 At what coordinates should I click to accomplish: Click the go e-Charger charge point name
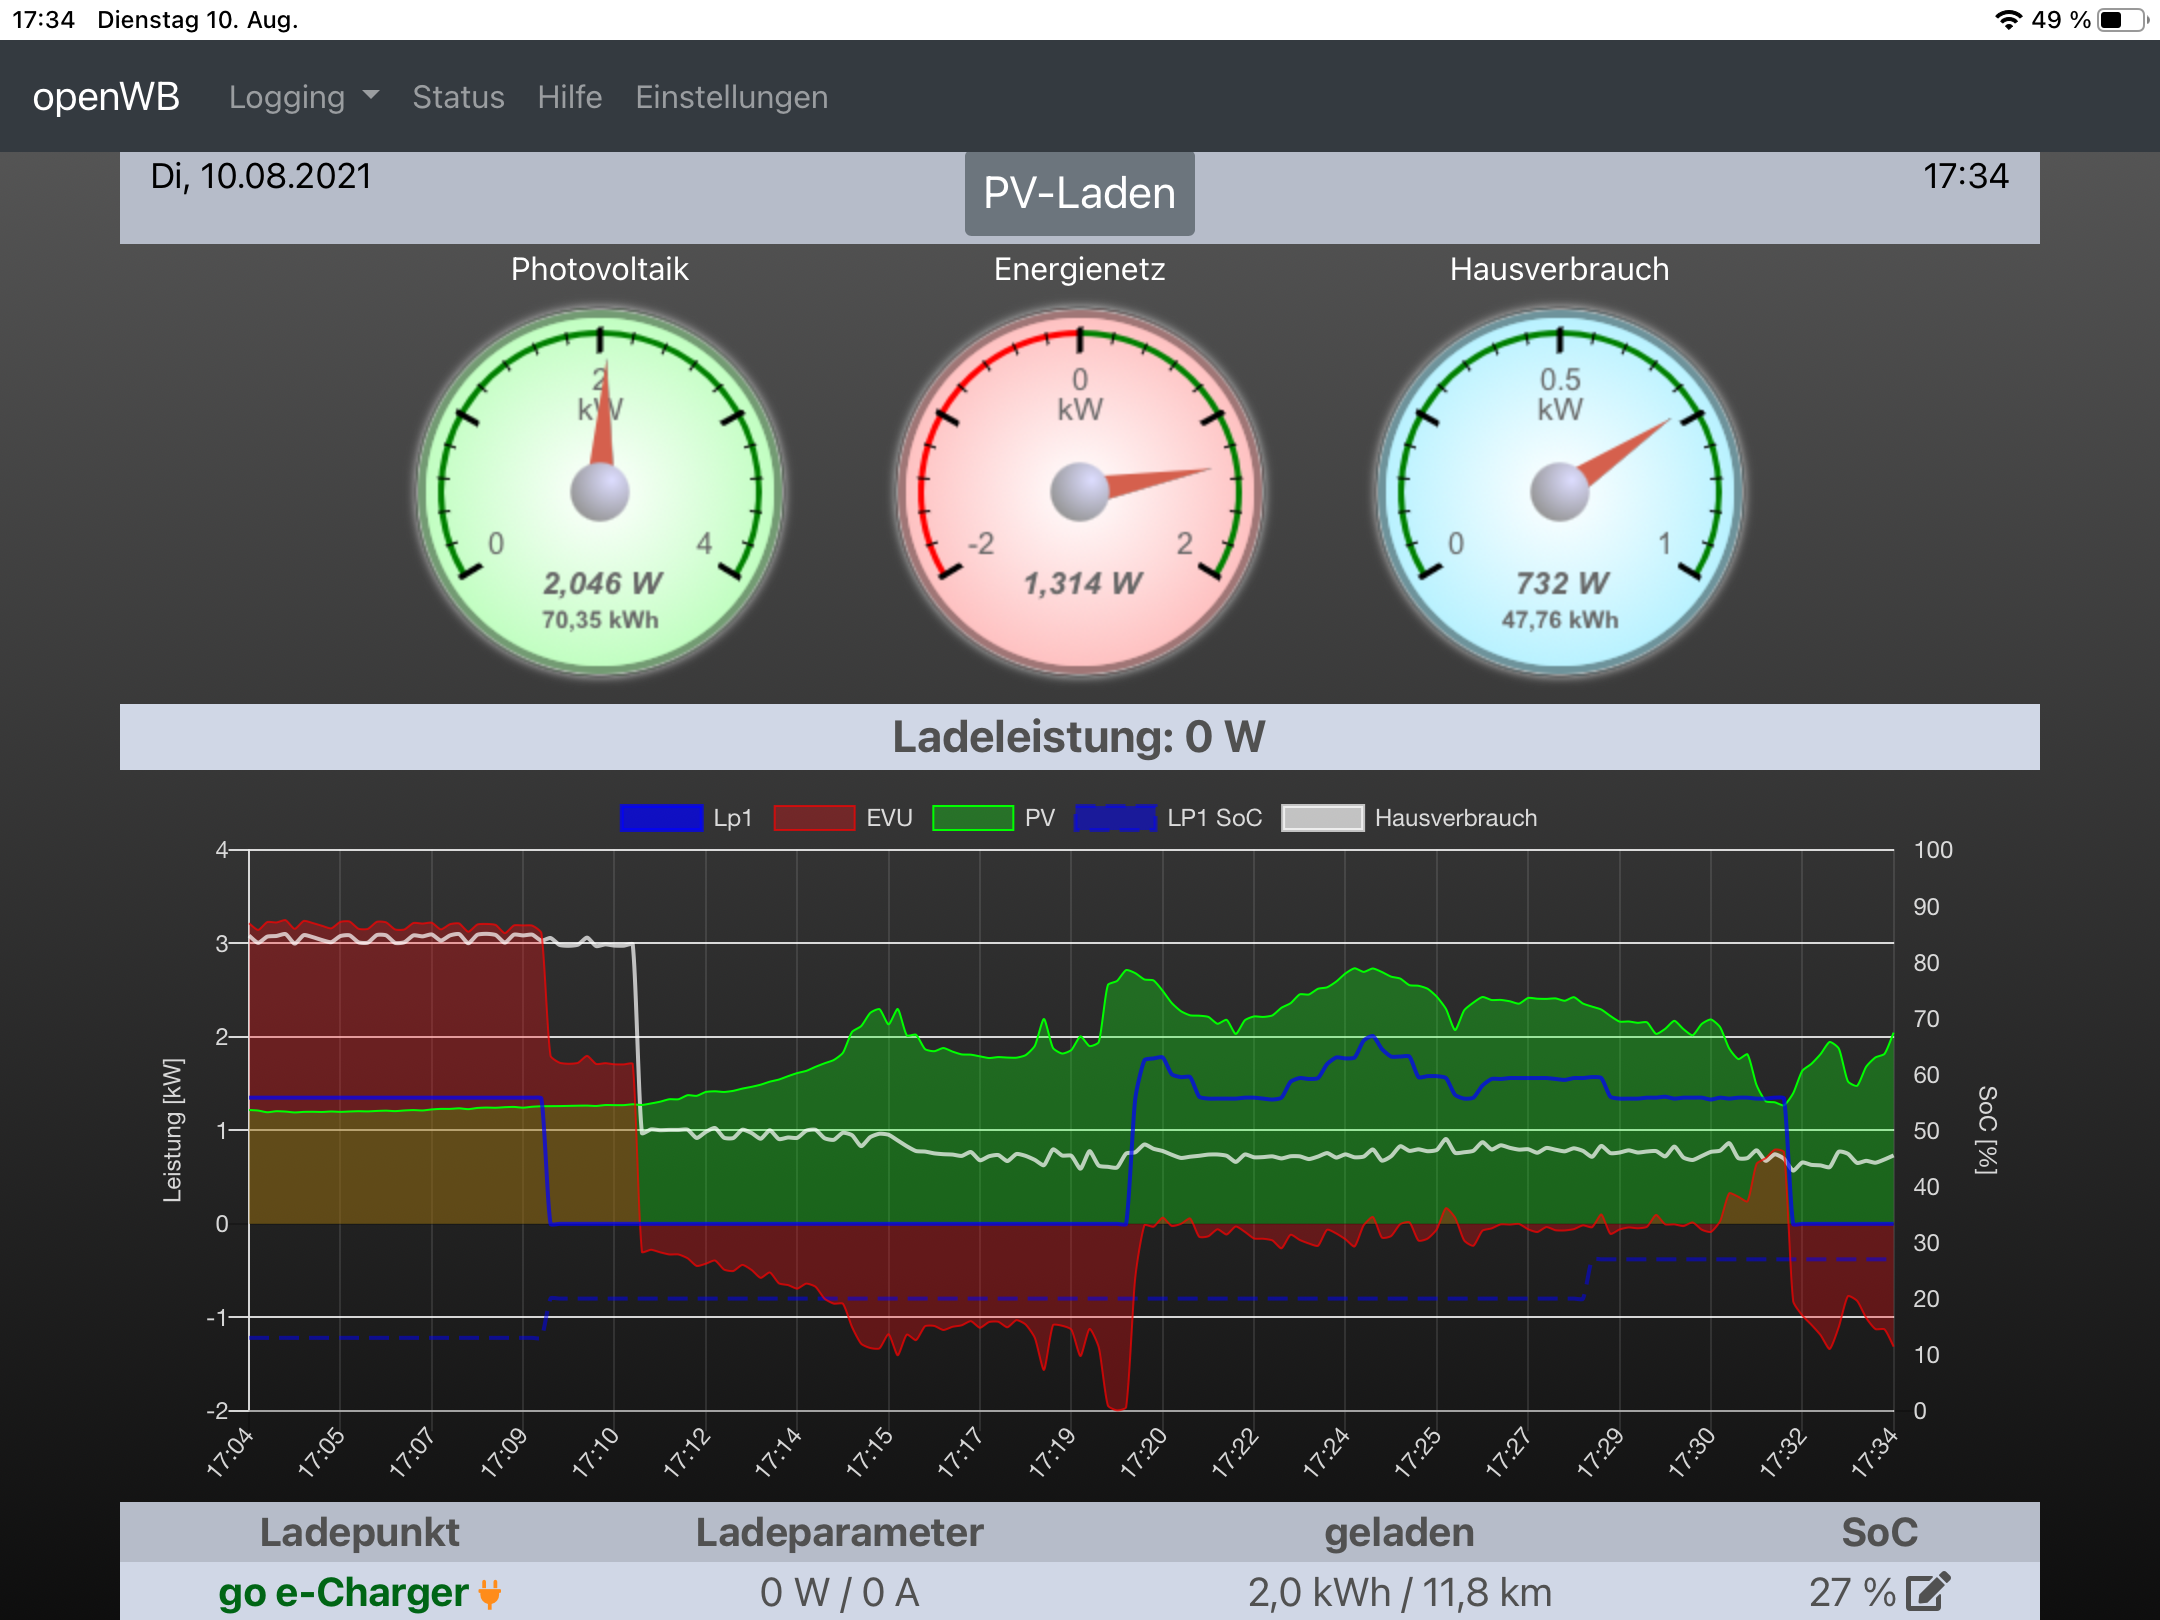coord(343,1592)
